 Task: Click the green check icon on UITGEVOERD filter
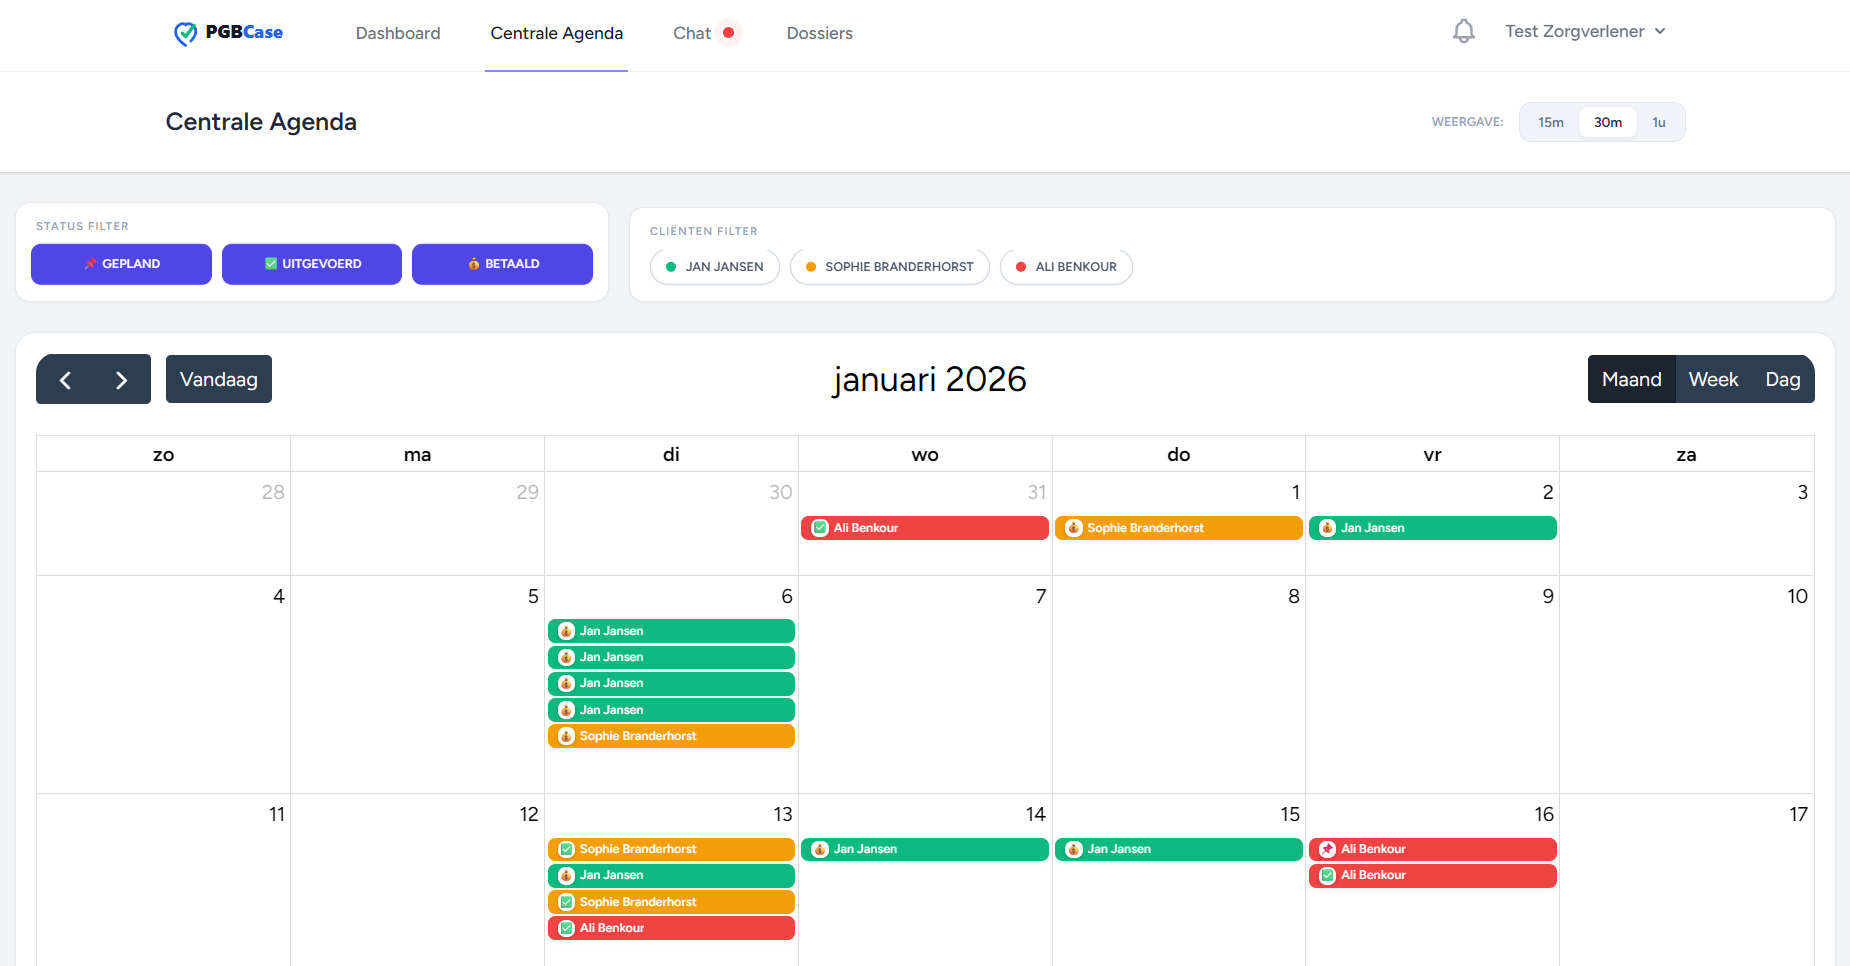270,263
